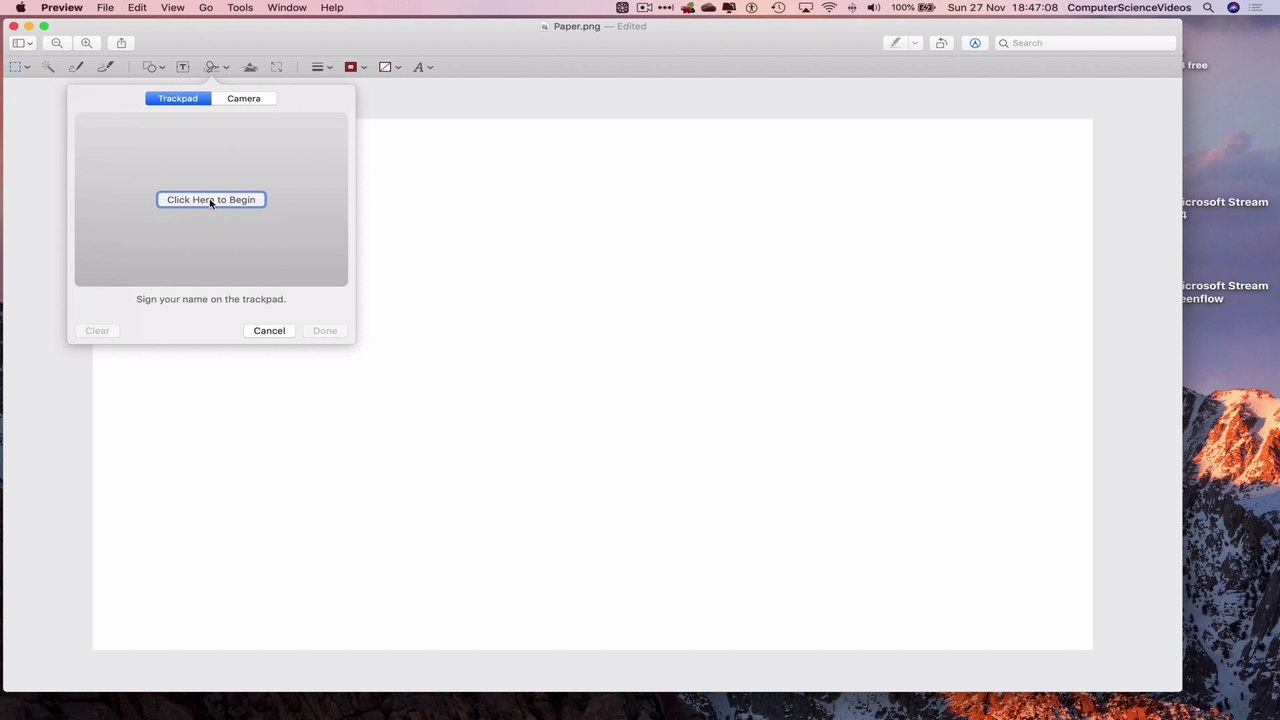Click the Rotate toolbar button
This screenshot has width=1280, height=720.
pos(941,43)
